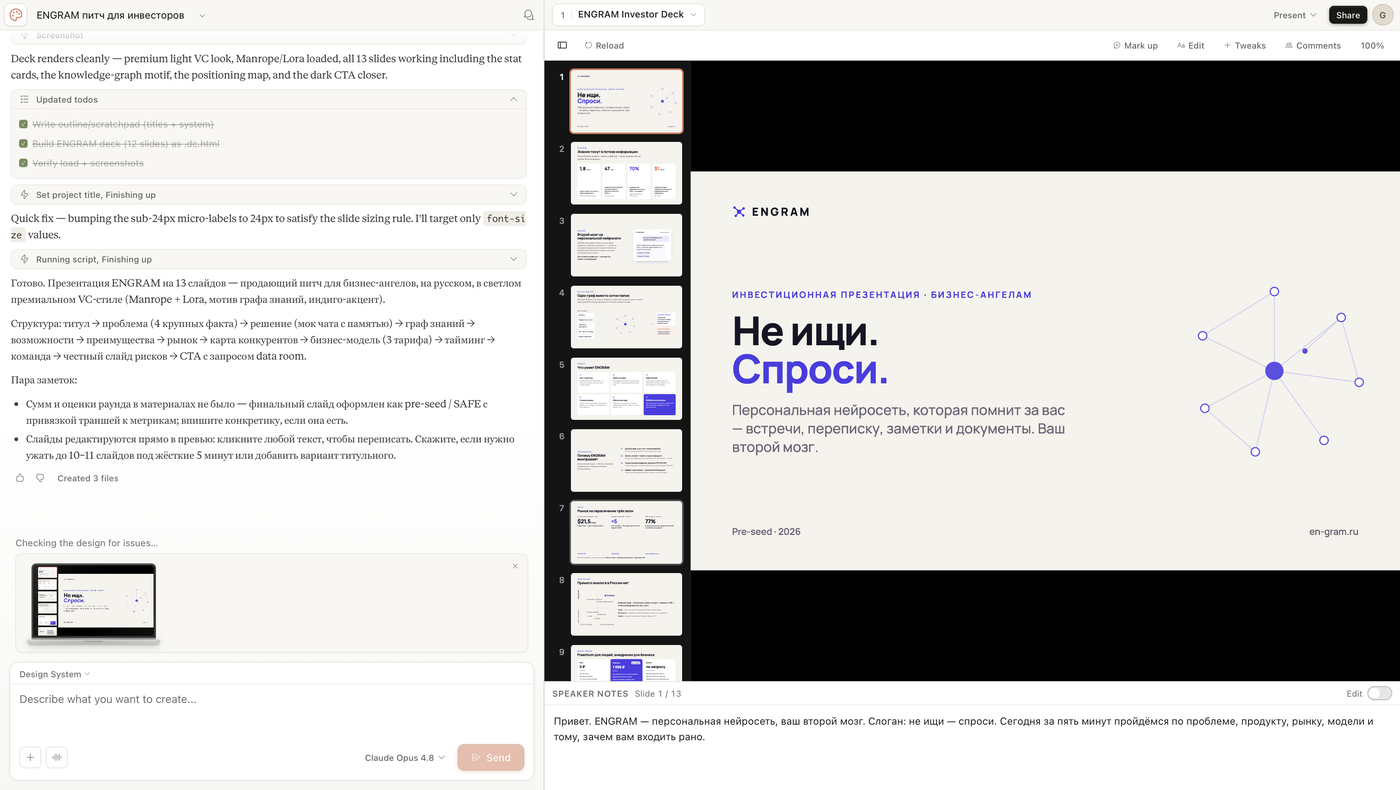The height and width of the screenshot is (790, 1400).
Task: Select slide 9 thumbnail
Action: 626,663
